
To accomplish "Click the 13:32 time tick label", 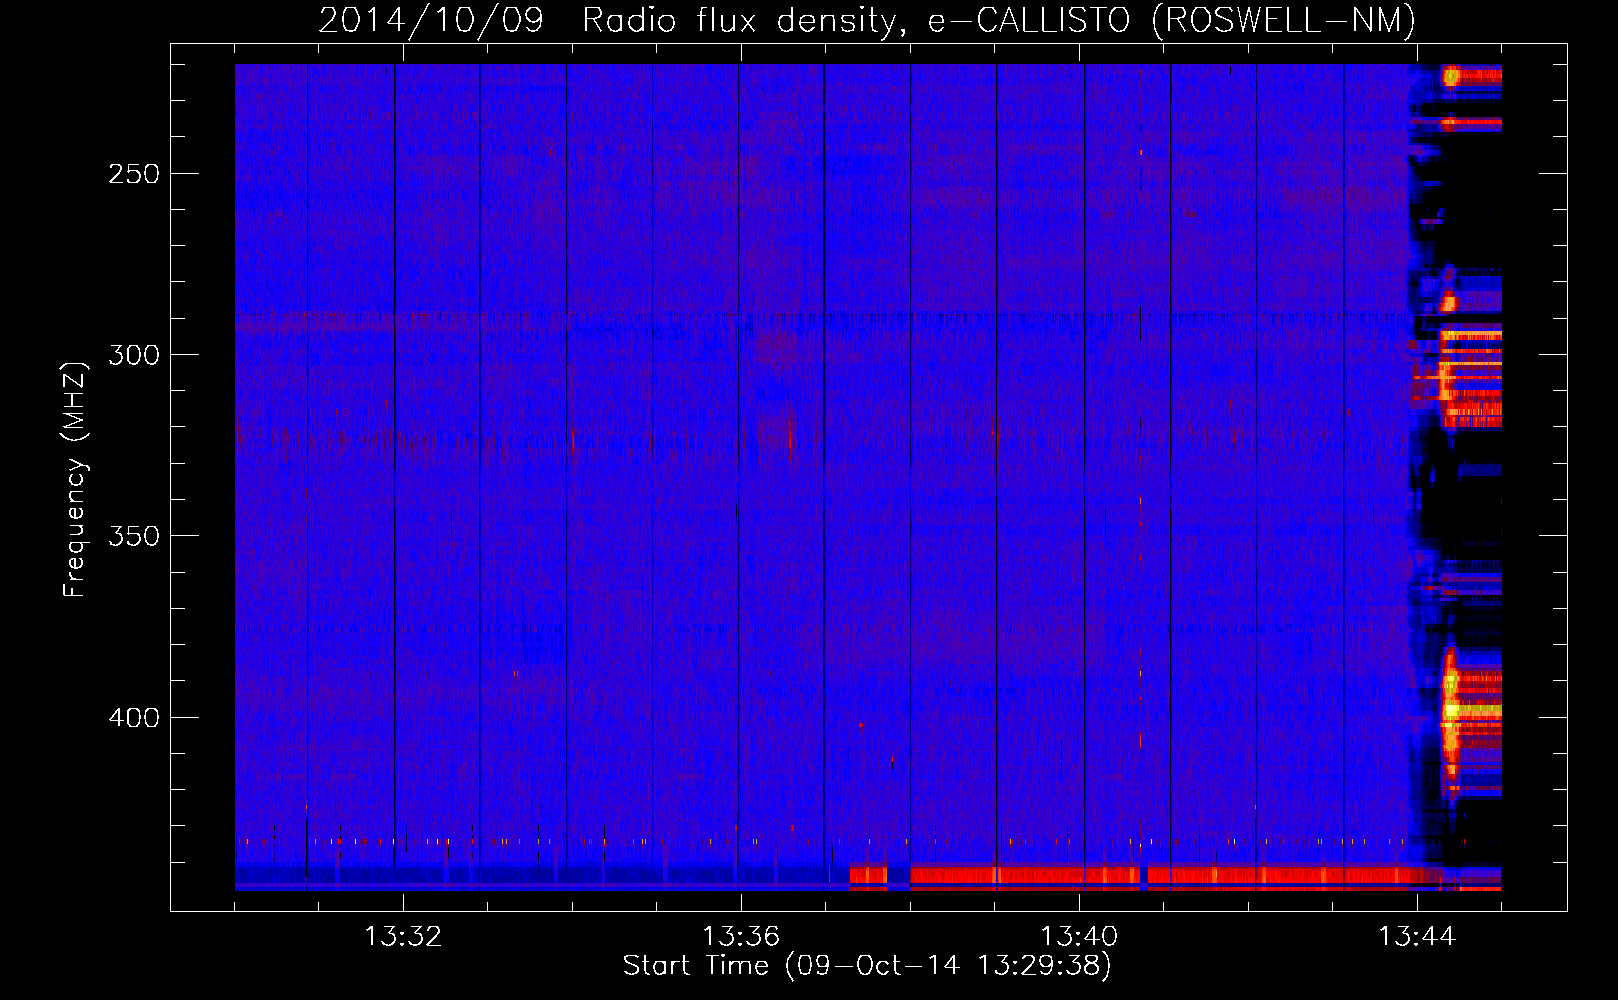I will 403,937.
